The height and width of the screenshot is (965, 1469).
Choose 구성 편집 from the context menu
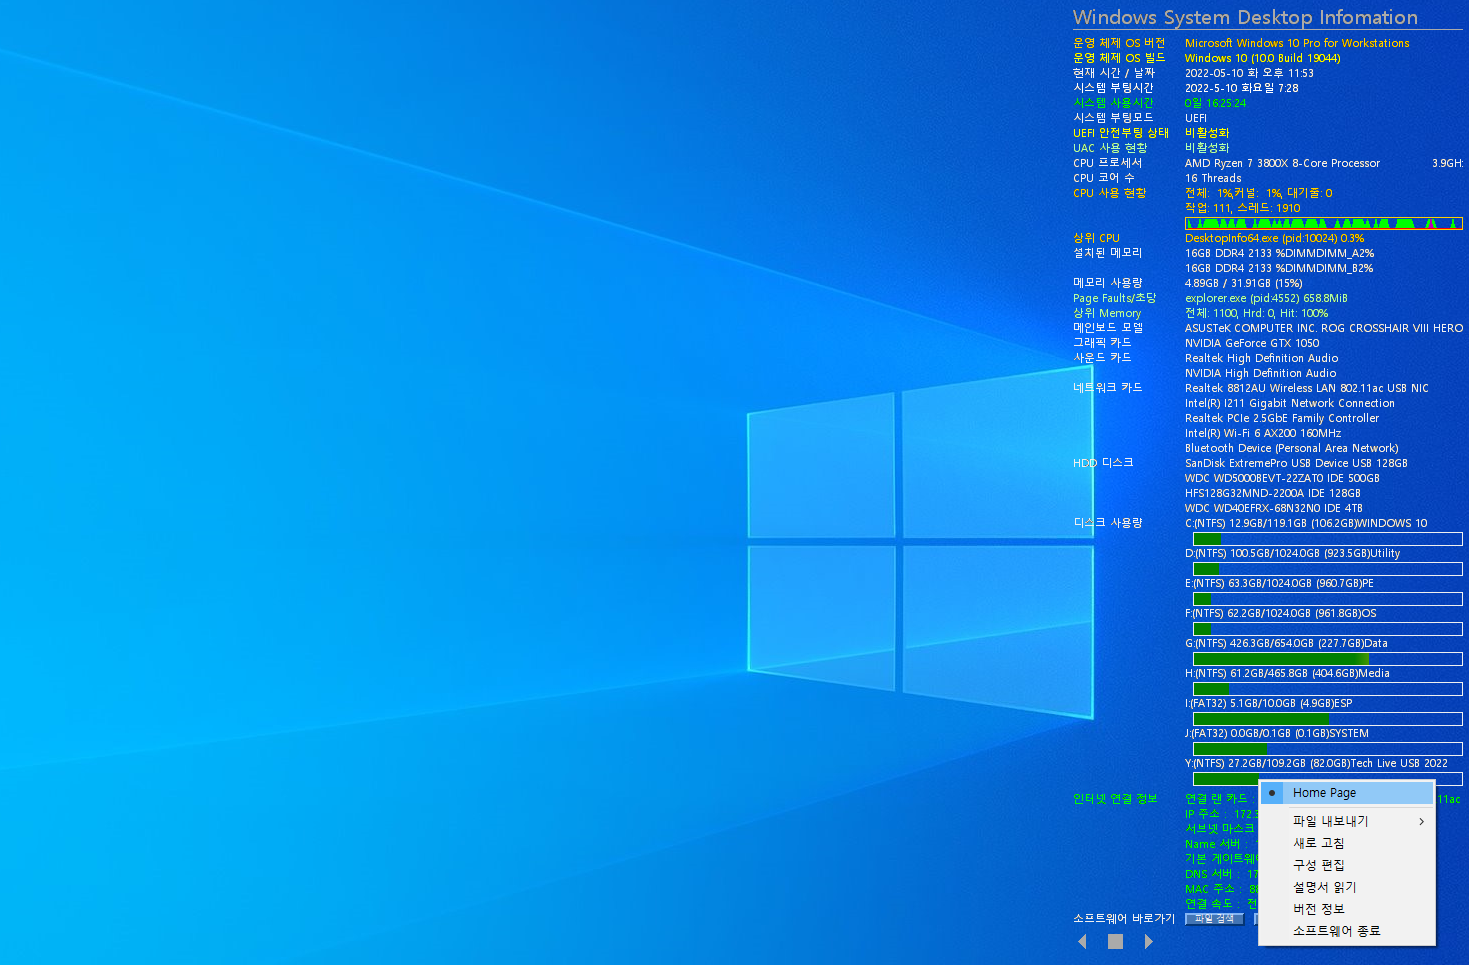tap(1347, 865)
